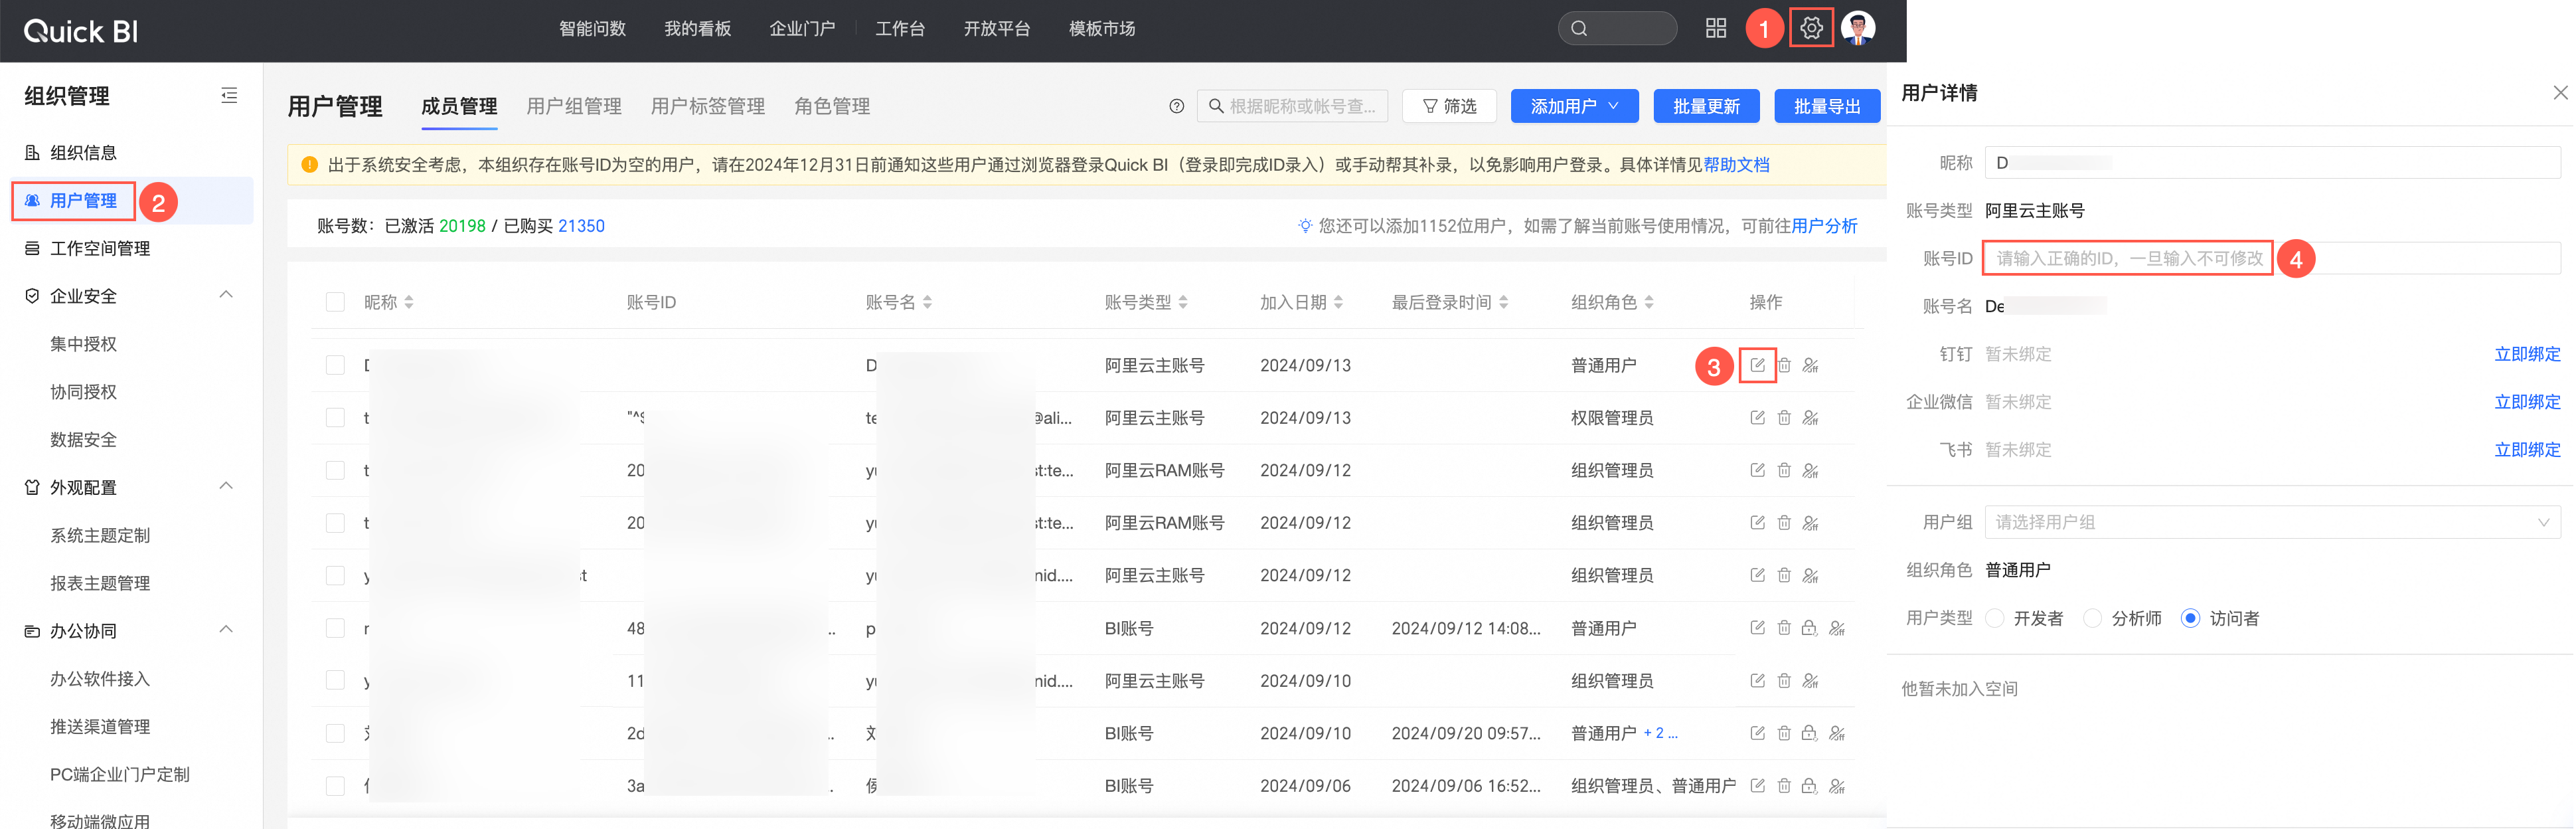This screenshot has height=829, width=2576.
Task: Check the 2024/09/13 普通用户 row checkbox
Action: click(x=335, y=365)
